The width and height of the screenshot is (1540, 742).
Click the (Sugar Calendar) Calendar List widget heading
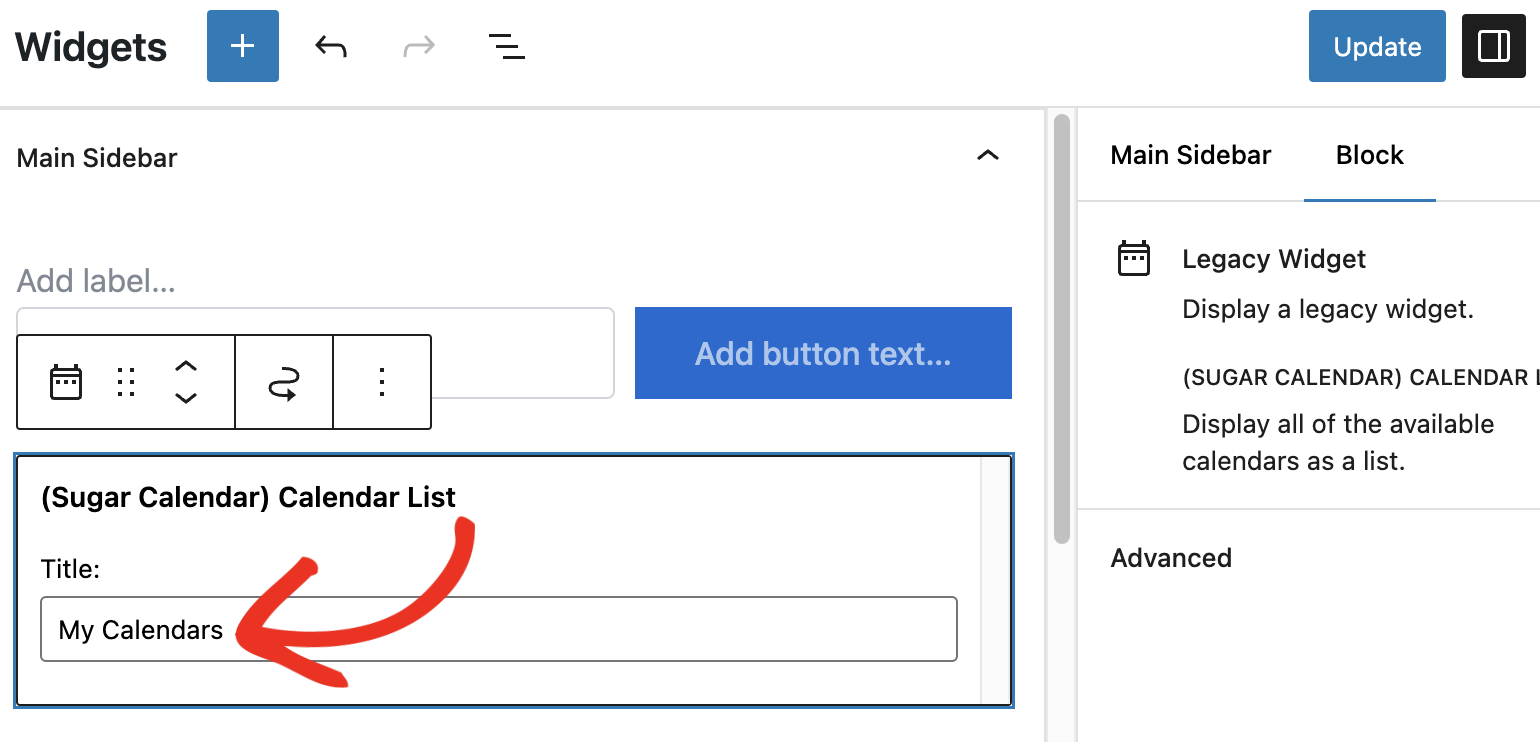pos(248,497)
